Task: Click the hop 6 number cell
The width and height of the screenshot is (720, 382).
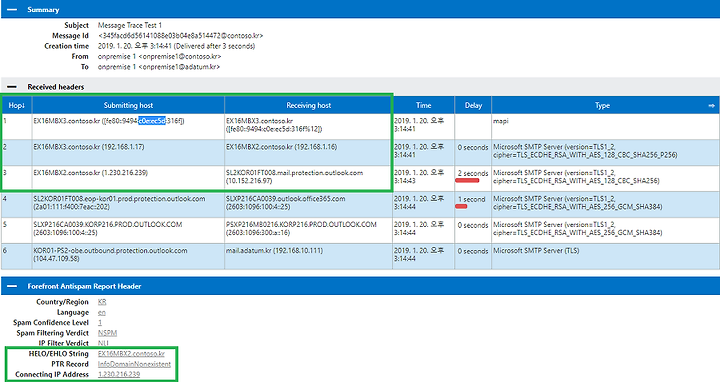Action: [x=17, y=256]
